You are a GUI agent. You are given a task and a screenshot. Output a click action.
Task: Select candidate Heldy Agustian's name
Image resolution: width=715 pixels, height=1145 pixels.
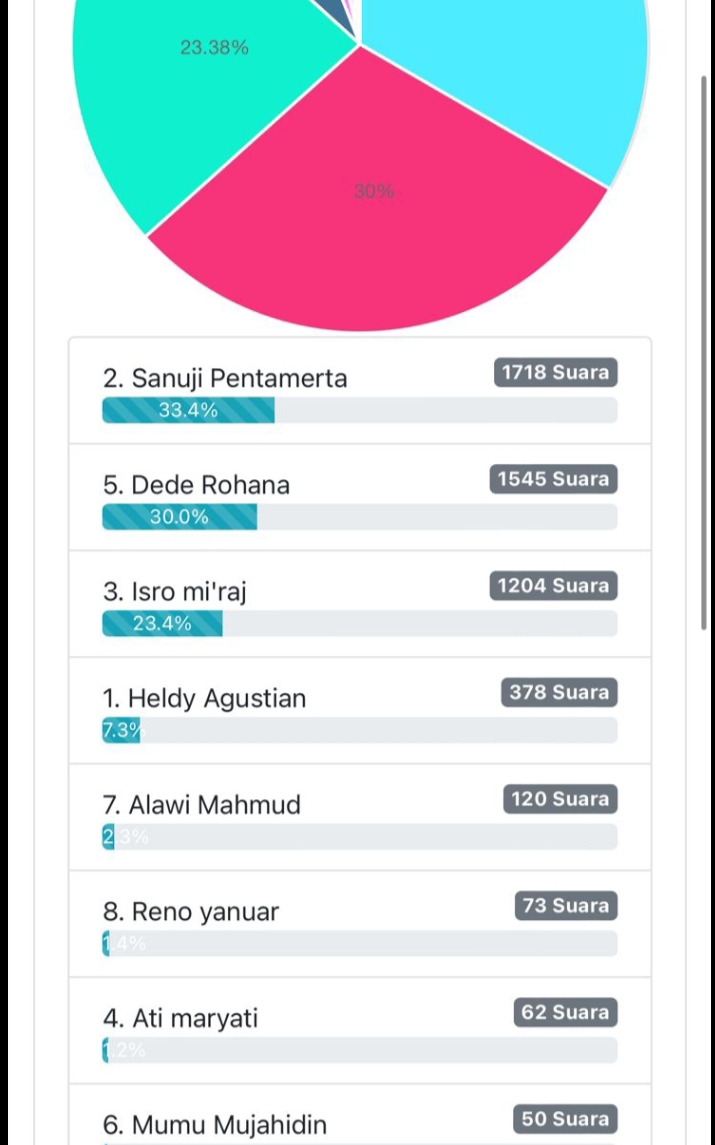tap(204, 698)
